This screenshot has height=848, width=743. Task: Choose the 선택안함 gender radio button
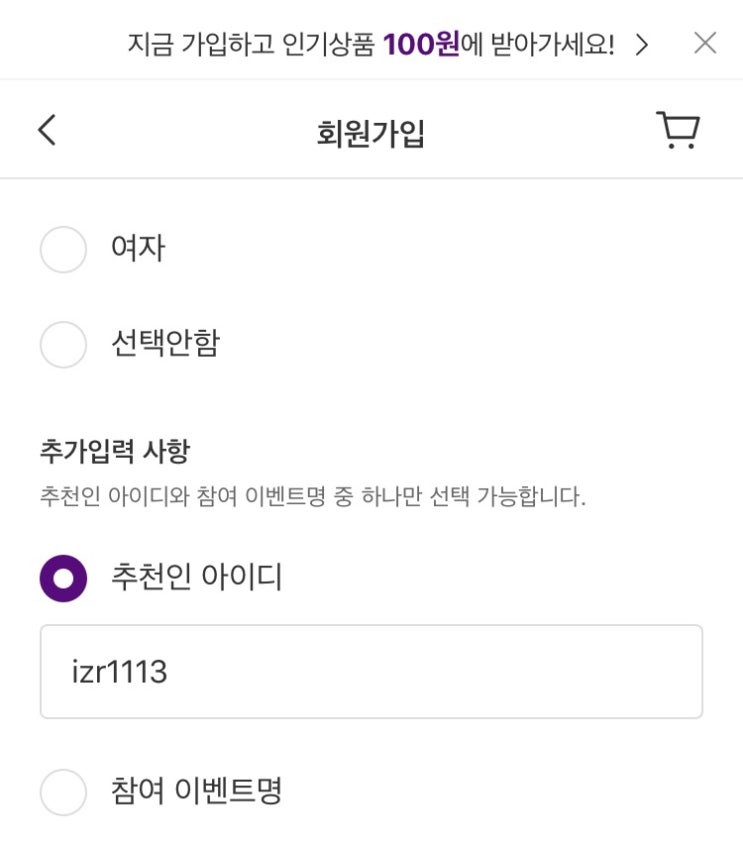click(x=63, y=345)
